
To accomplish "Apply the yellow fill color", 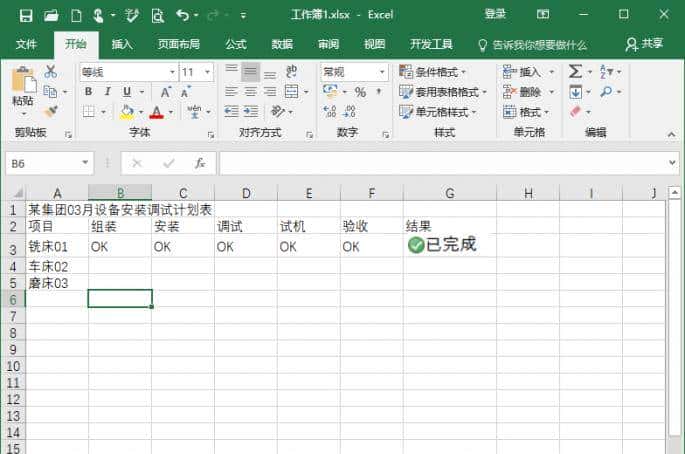I will tap(127, 112).
